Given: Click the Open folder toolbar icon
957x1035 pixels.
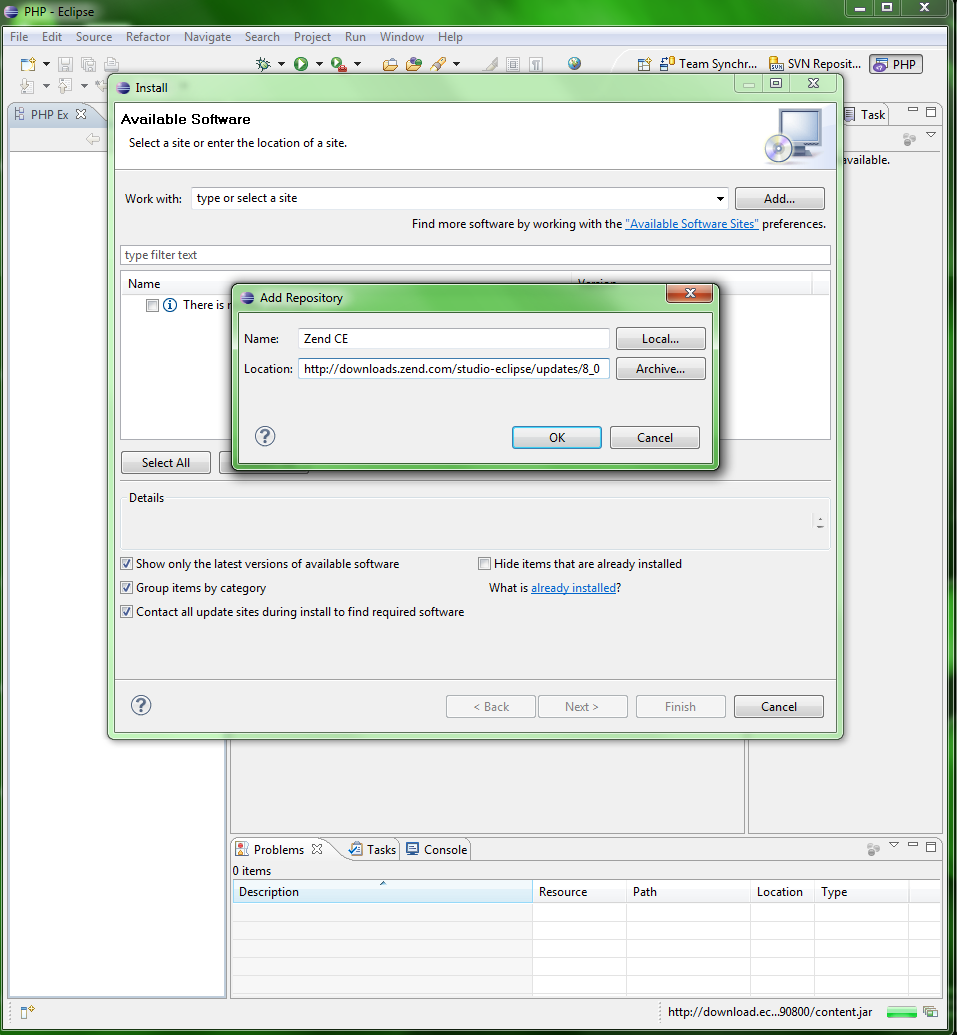Looking at the screenshot, I should point(390,64).
